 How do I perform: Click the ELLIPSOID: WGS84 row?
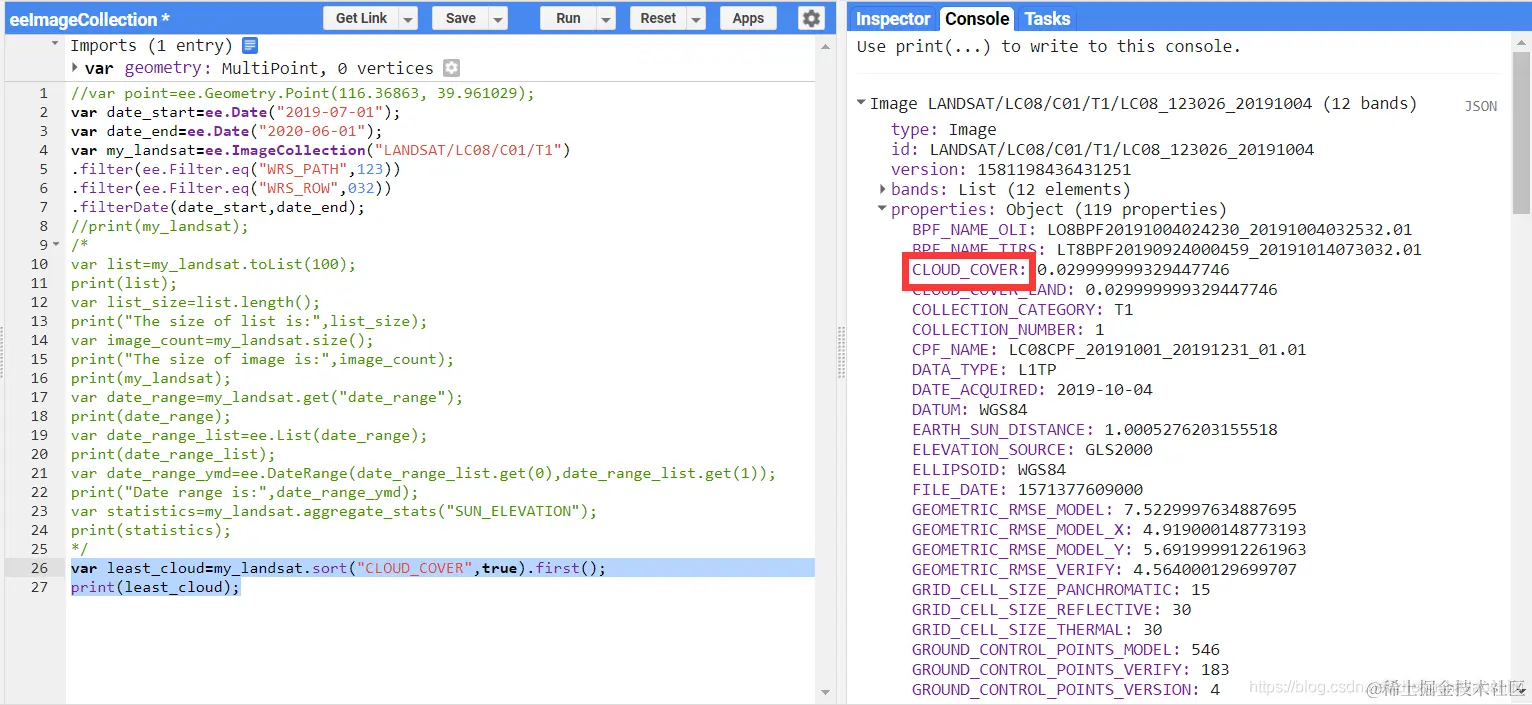click(989, 469)
